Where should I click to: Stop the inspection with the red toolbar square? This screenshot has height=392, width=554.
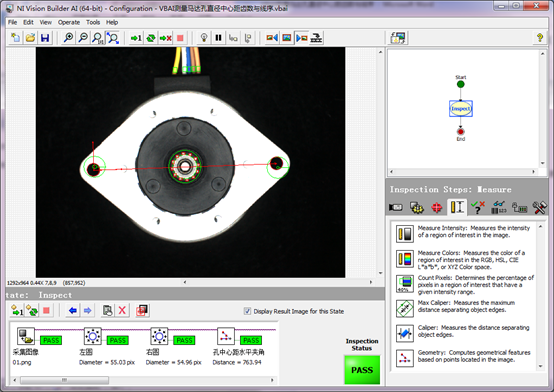(x=180, y=38)
